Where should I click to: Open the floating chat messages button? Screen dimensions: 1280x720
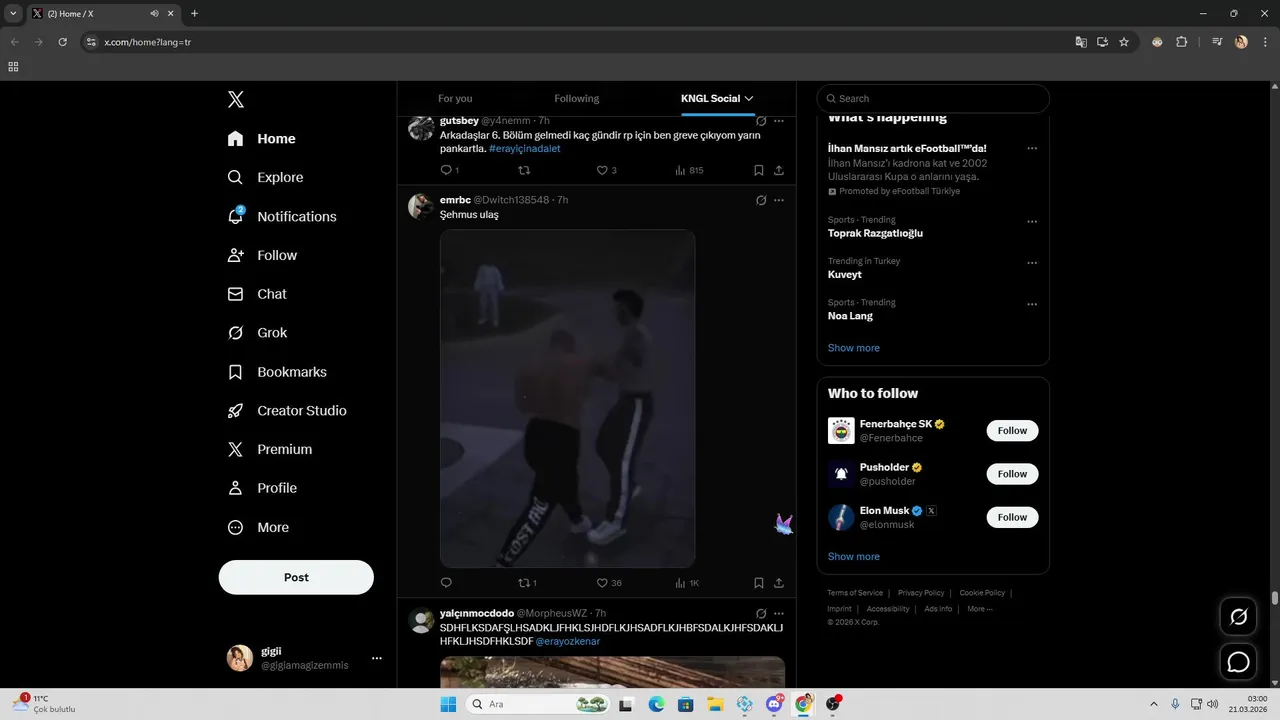click(1238, 662)
